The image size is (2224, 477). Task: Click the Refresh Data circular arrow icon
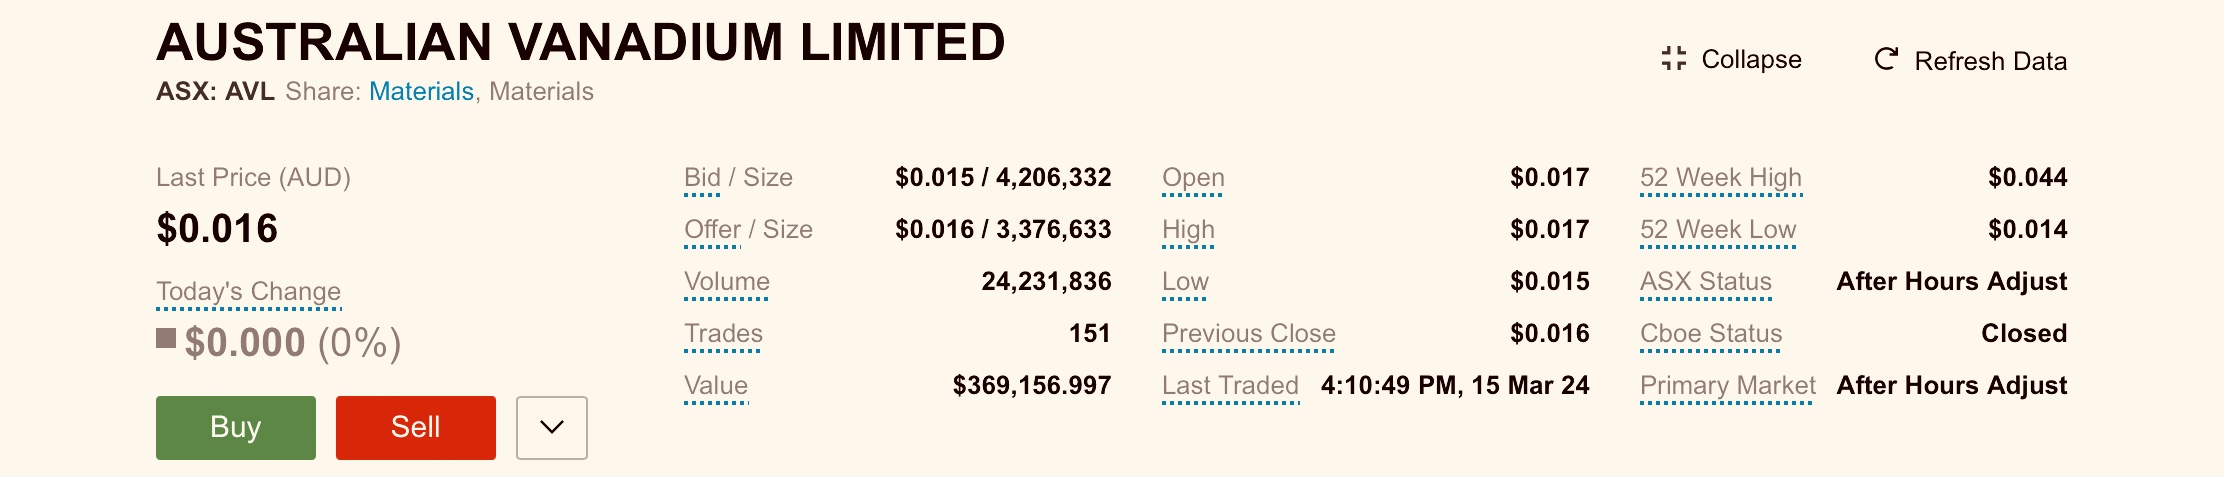click(1886, 59)
